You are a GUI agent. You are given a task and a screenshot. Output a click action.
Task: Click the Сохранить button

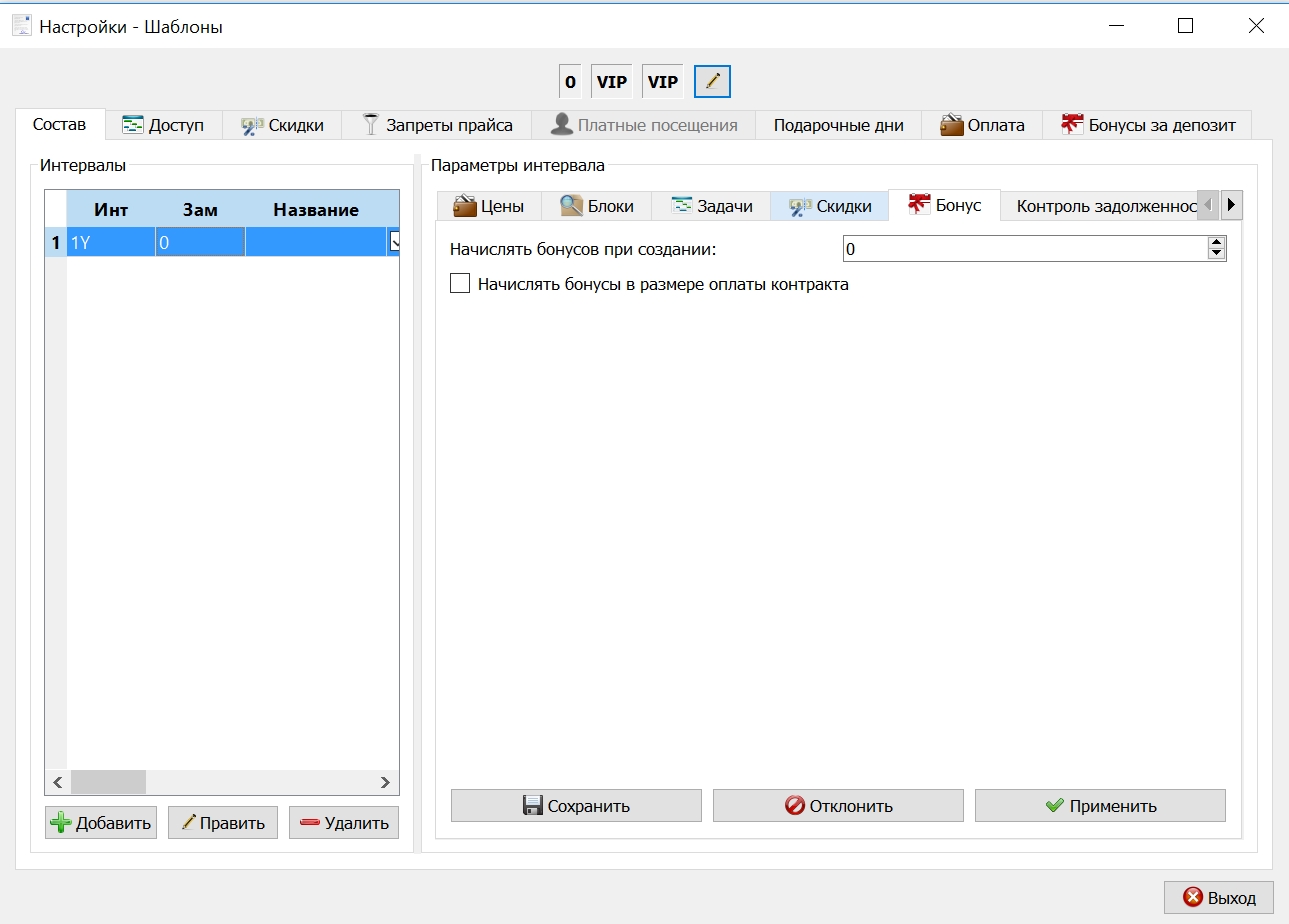[x=576, y=805]
